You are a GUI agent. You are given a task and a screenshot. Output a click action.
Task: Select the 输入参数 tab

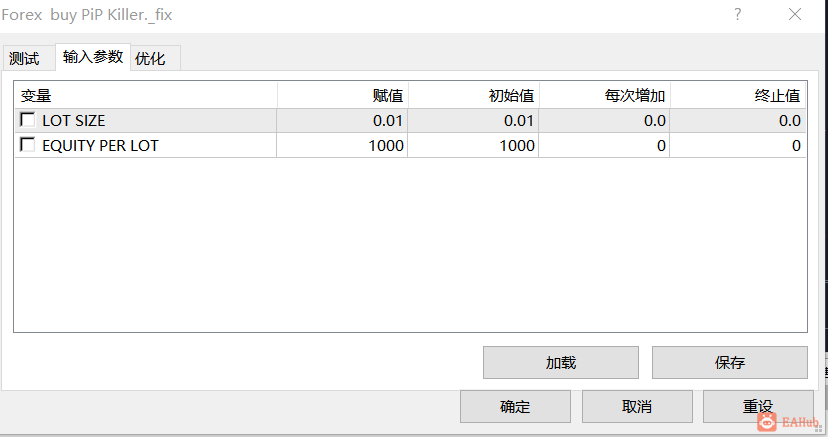(x=93, y=56)
